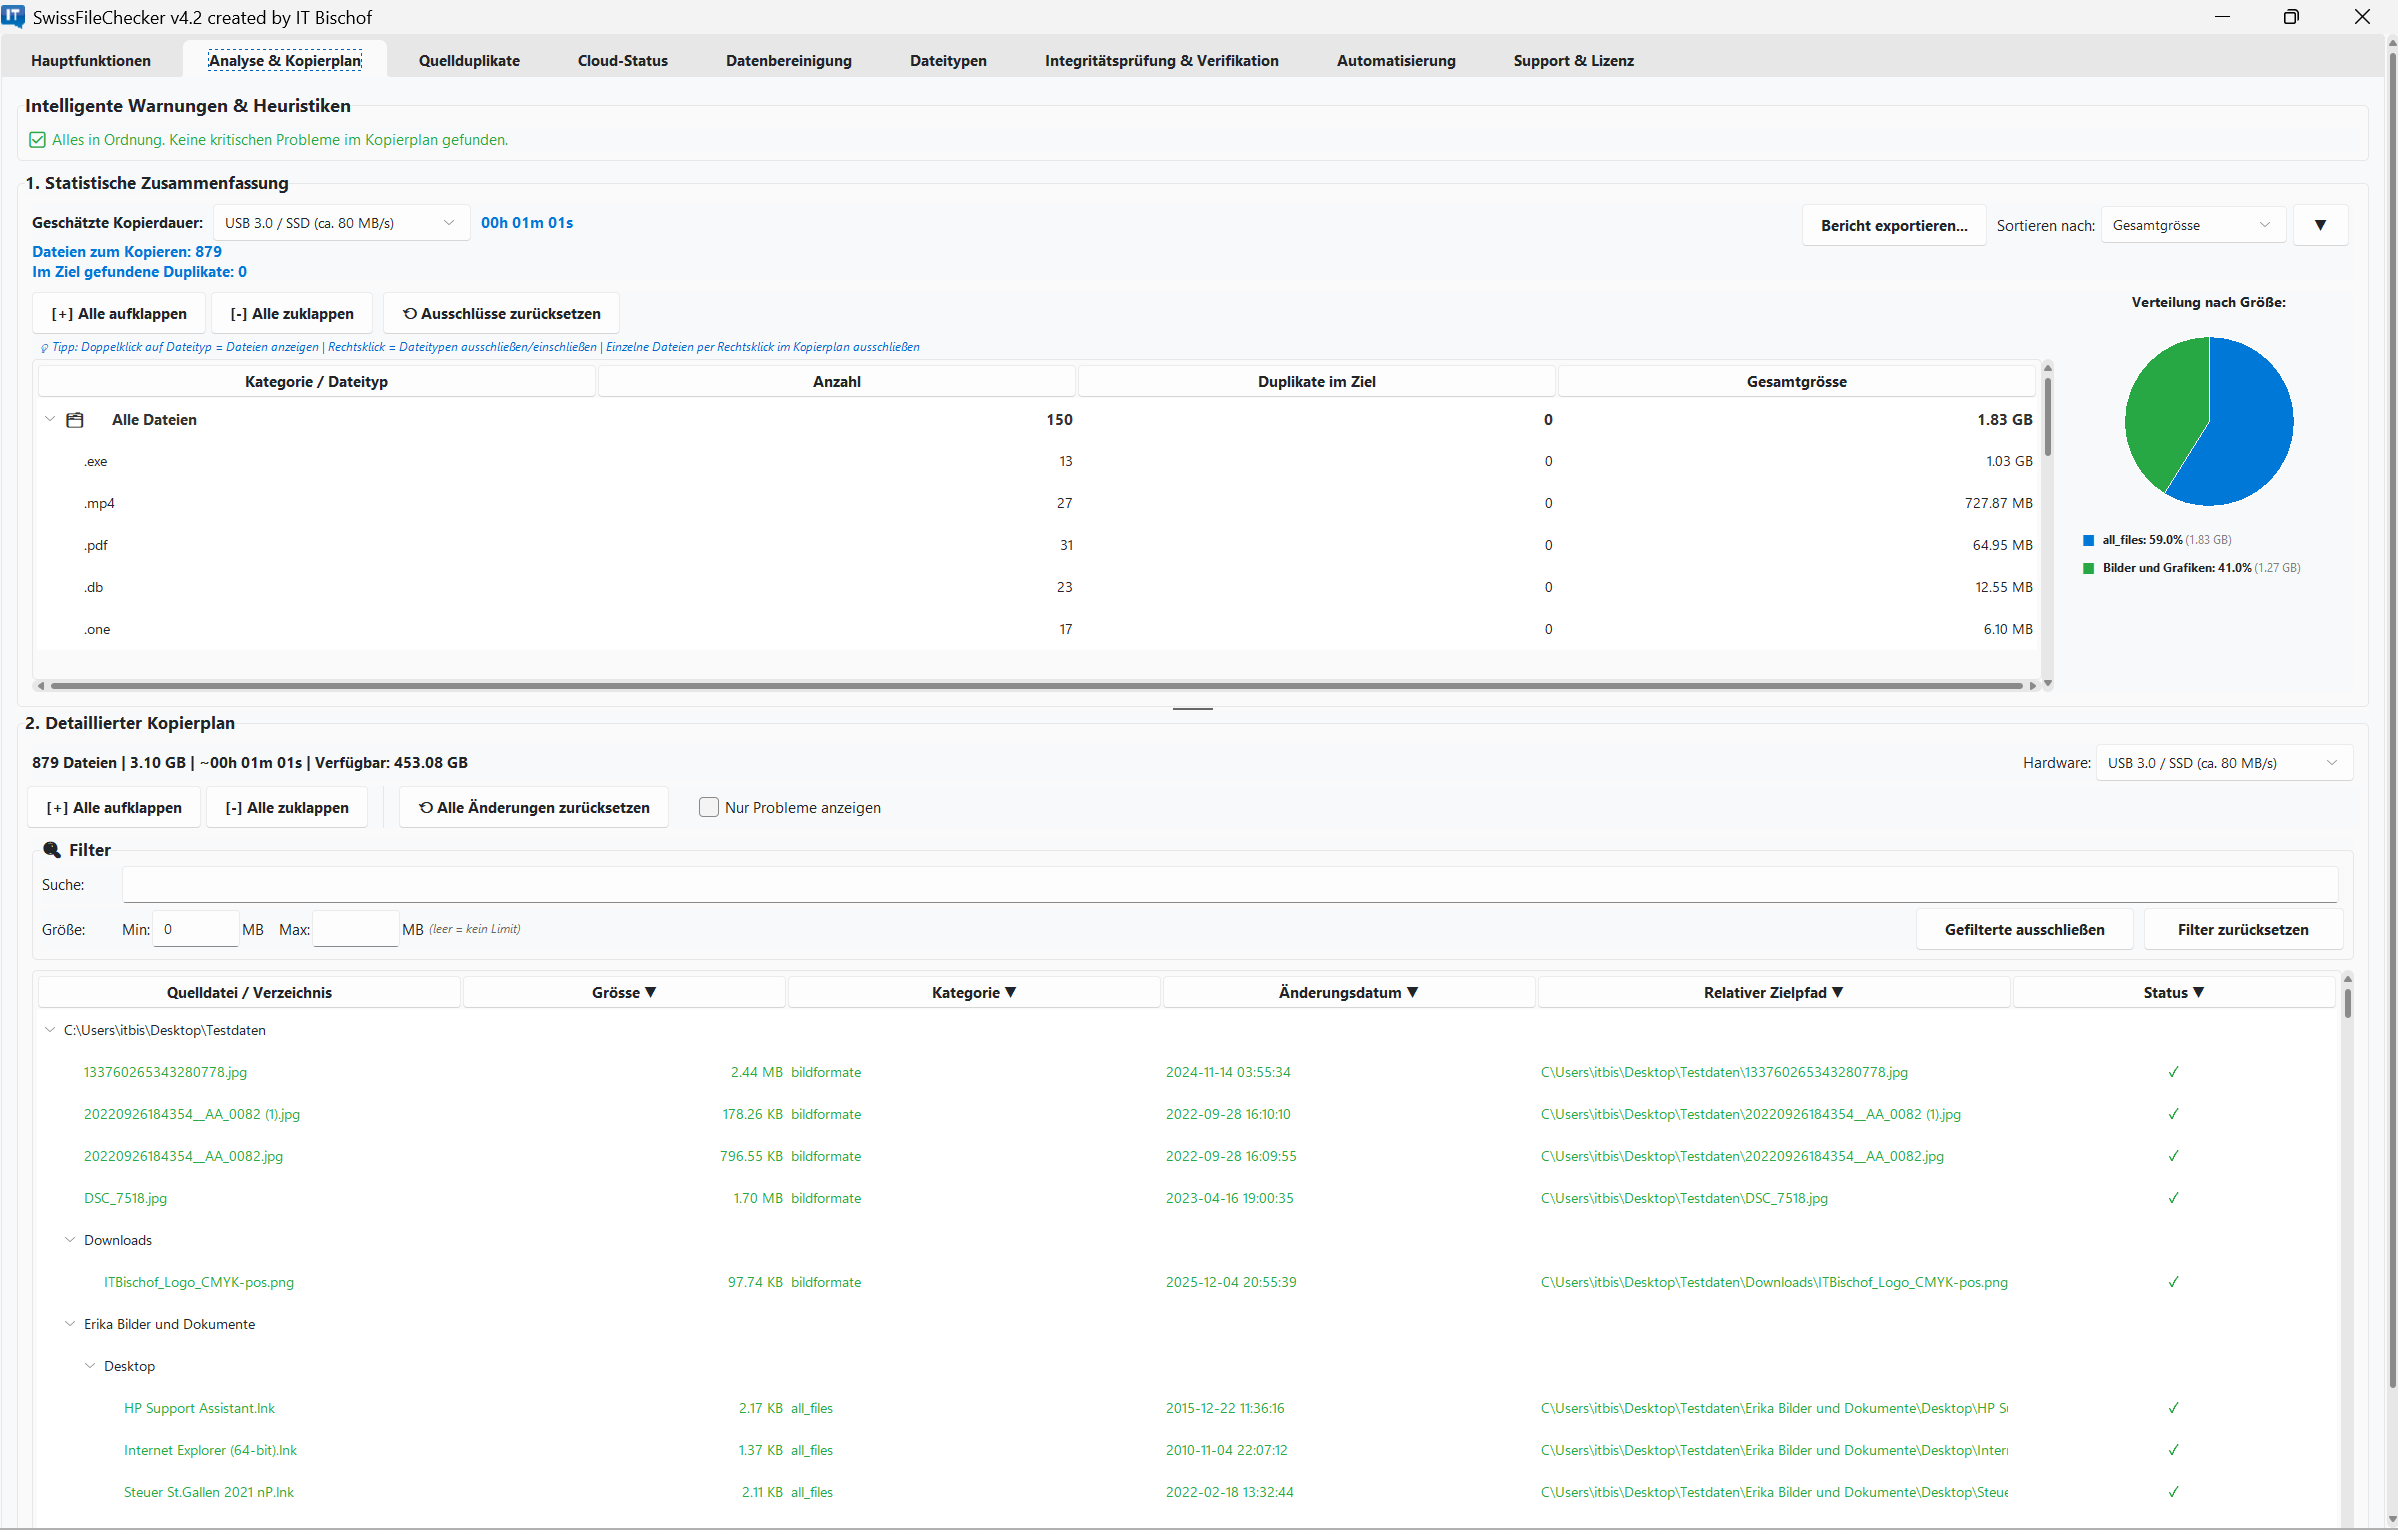Collapse Erika Bilder und Dokumente folder

pyautogui.click(x=70, y=1324)
